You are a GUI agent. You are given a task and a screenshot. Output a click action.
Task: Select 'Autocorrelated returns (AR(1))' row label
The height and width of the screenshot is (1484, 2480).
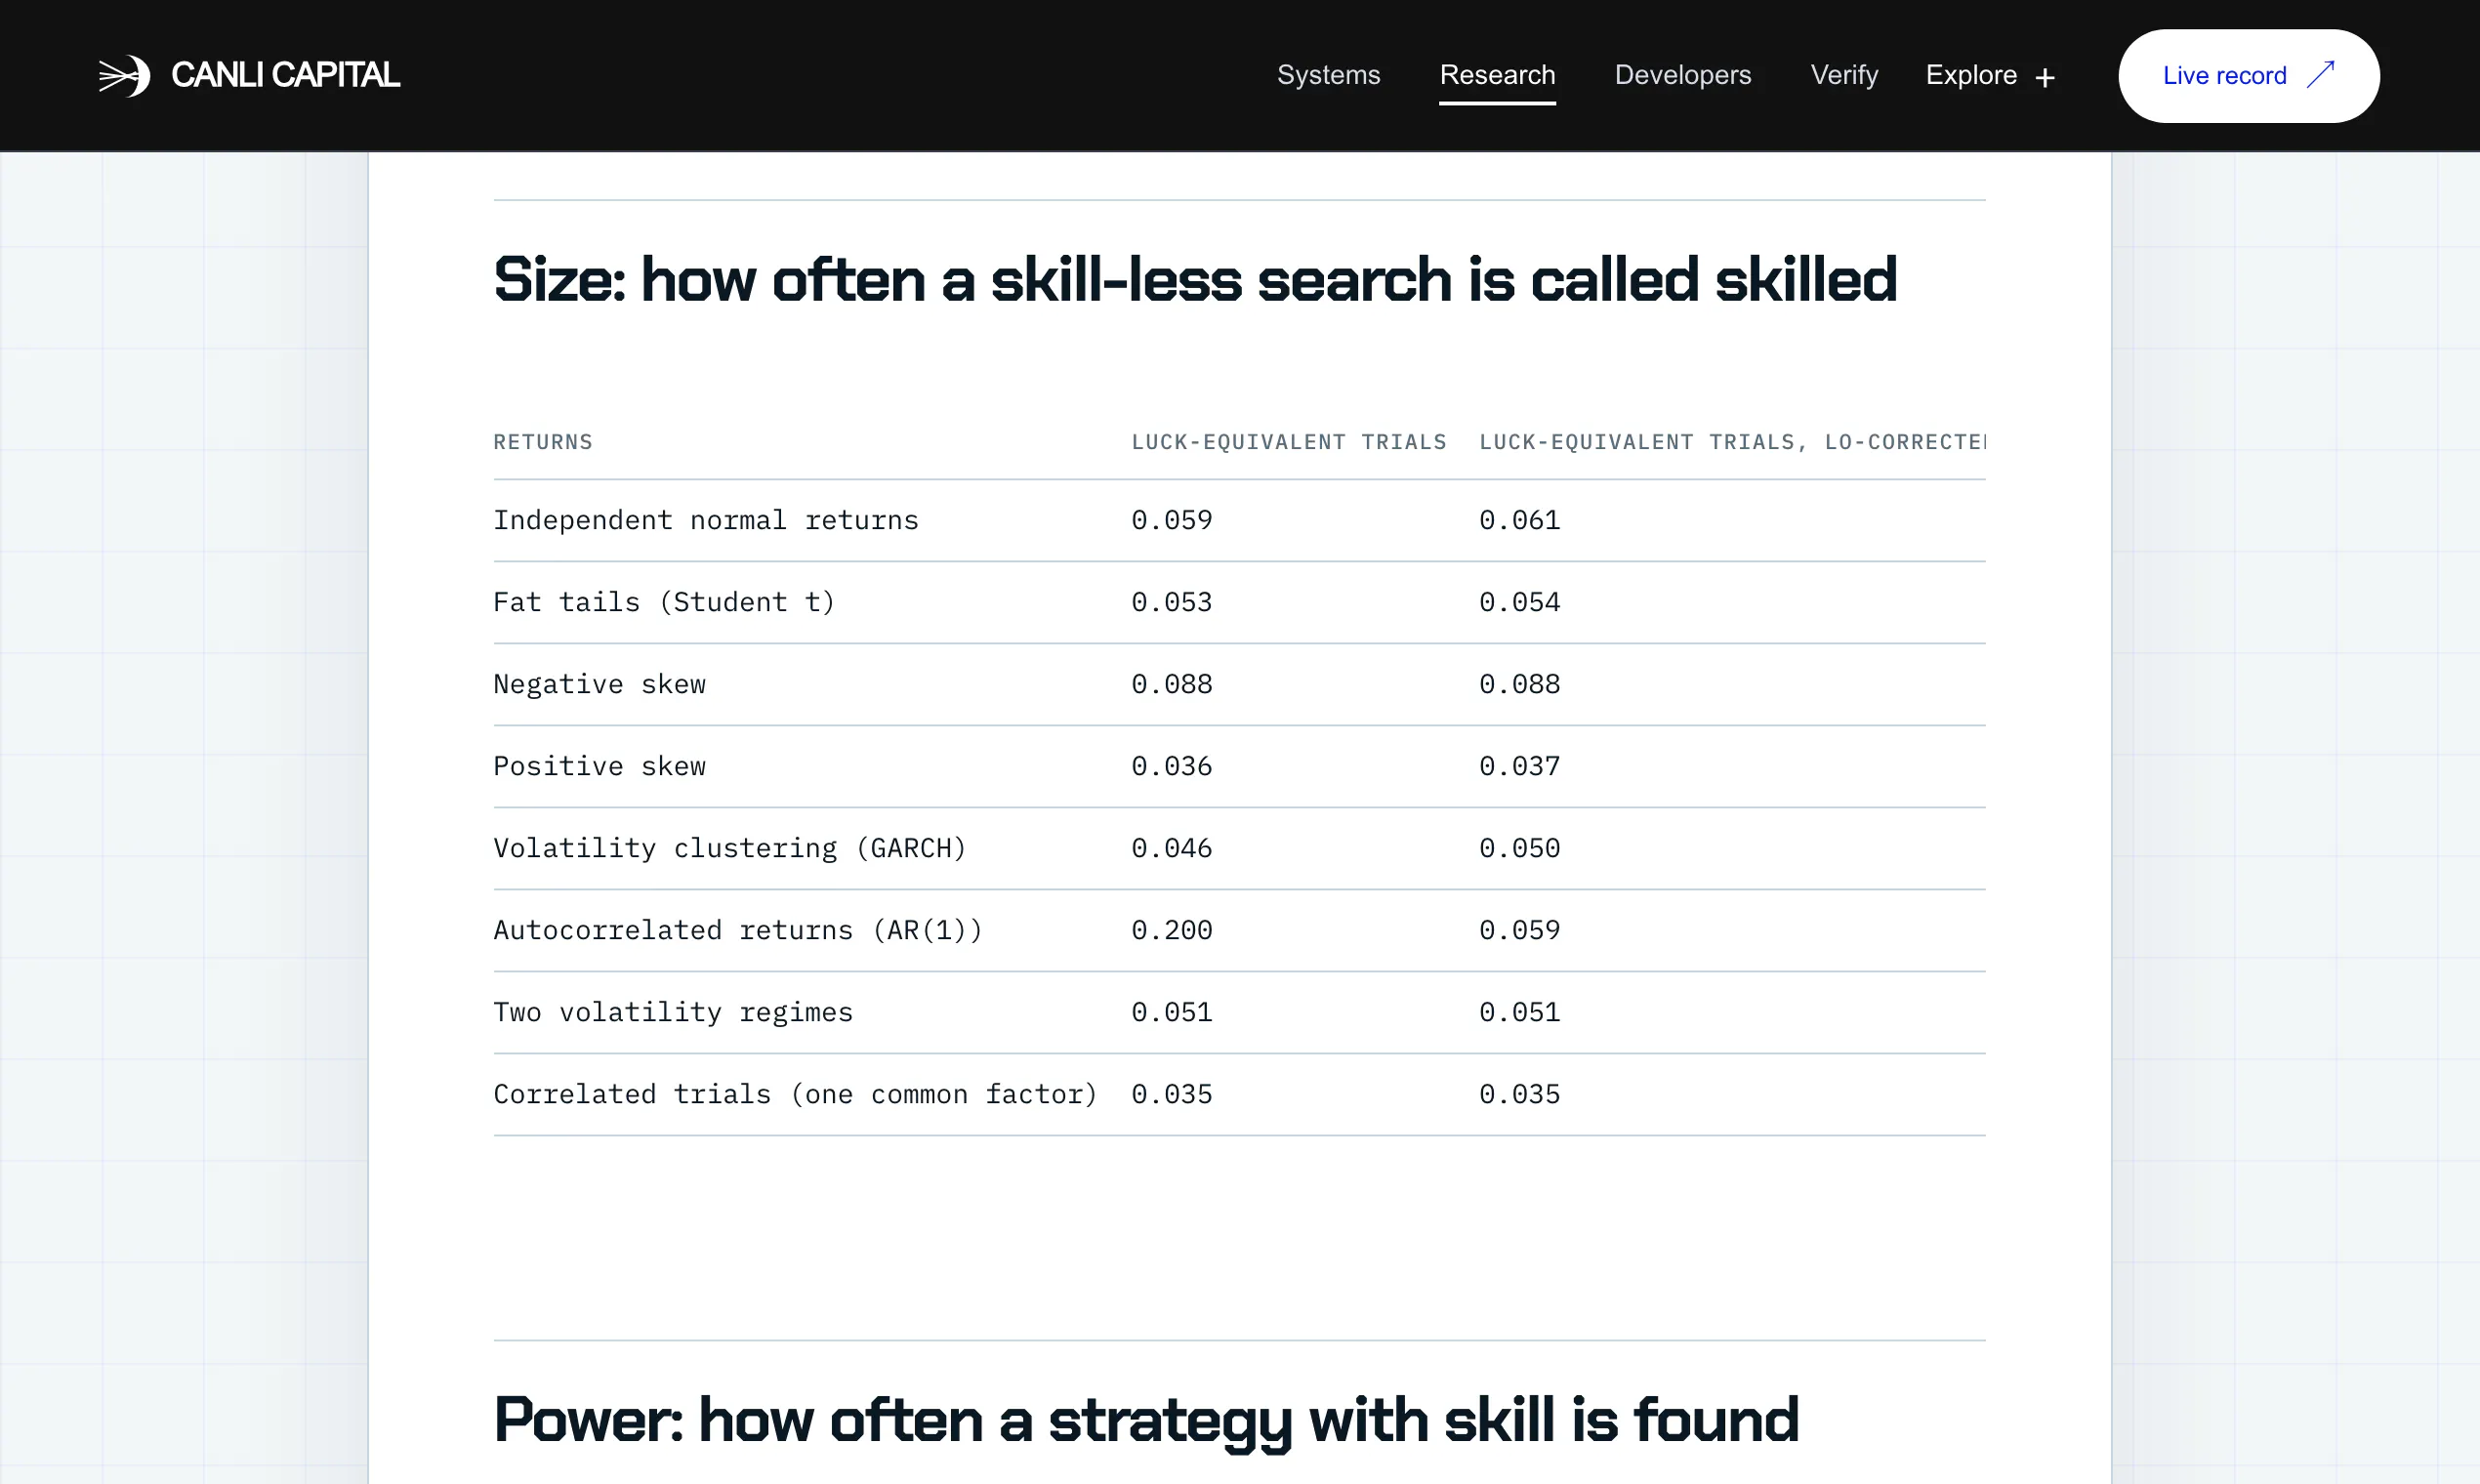(738, 930)
